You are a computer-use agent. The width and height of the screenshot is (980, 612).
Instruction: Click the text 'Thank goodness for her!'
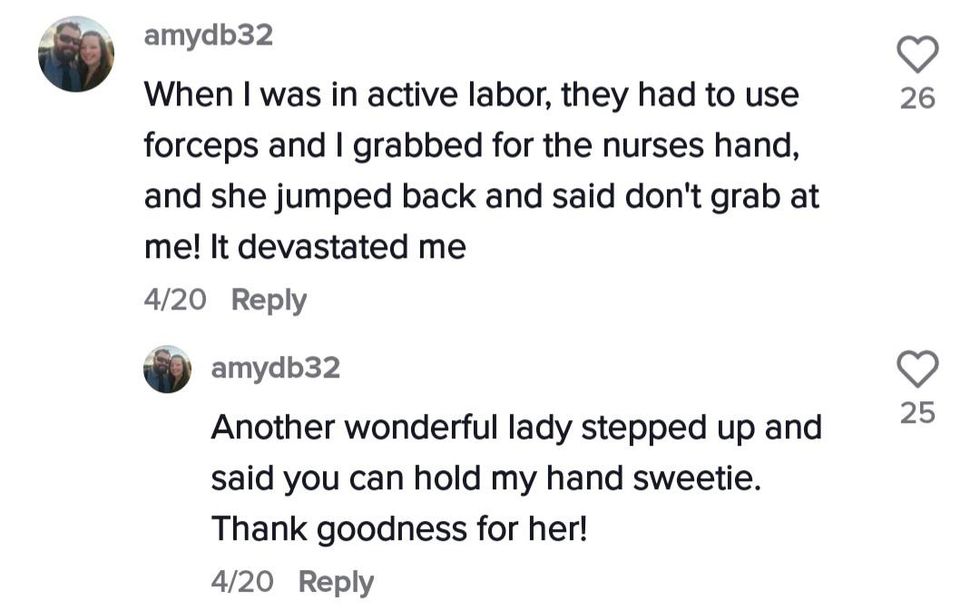point(397,530)
